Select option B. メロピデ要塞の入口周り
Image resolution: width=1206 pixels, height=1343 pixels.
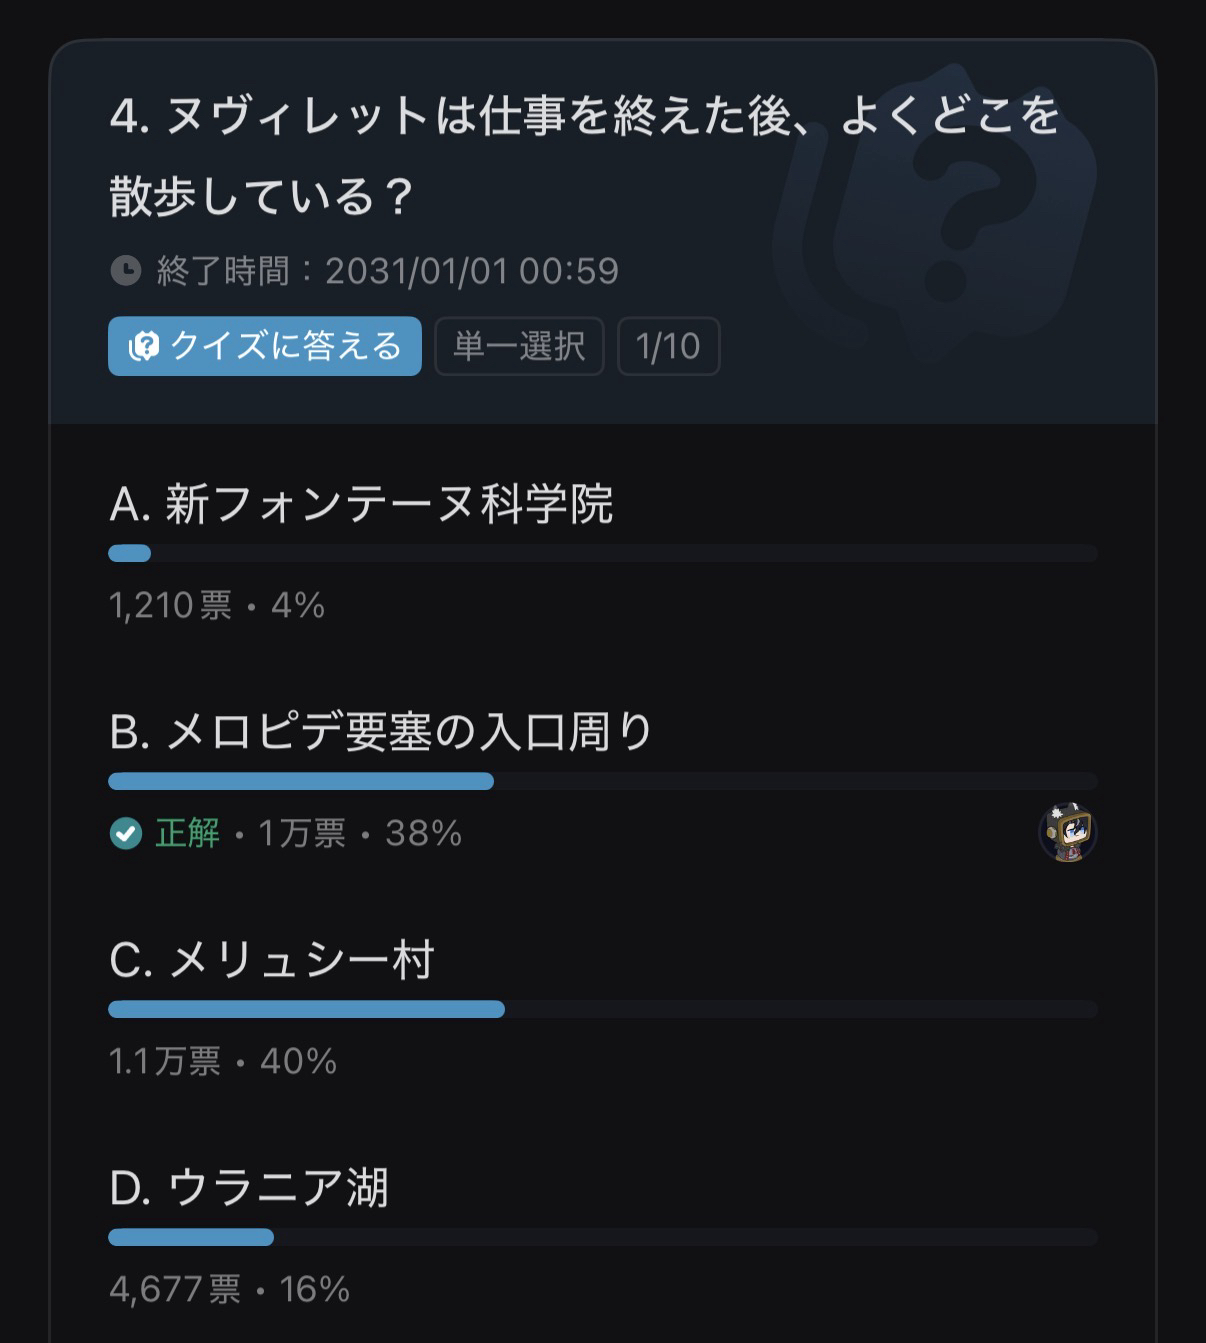pos(381,732)
